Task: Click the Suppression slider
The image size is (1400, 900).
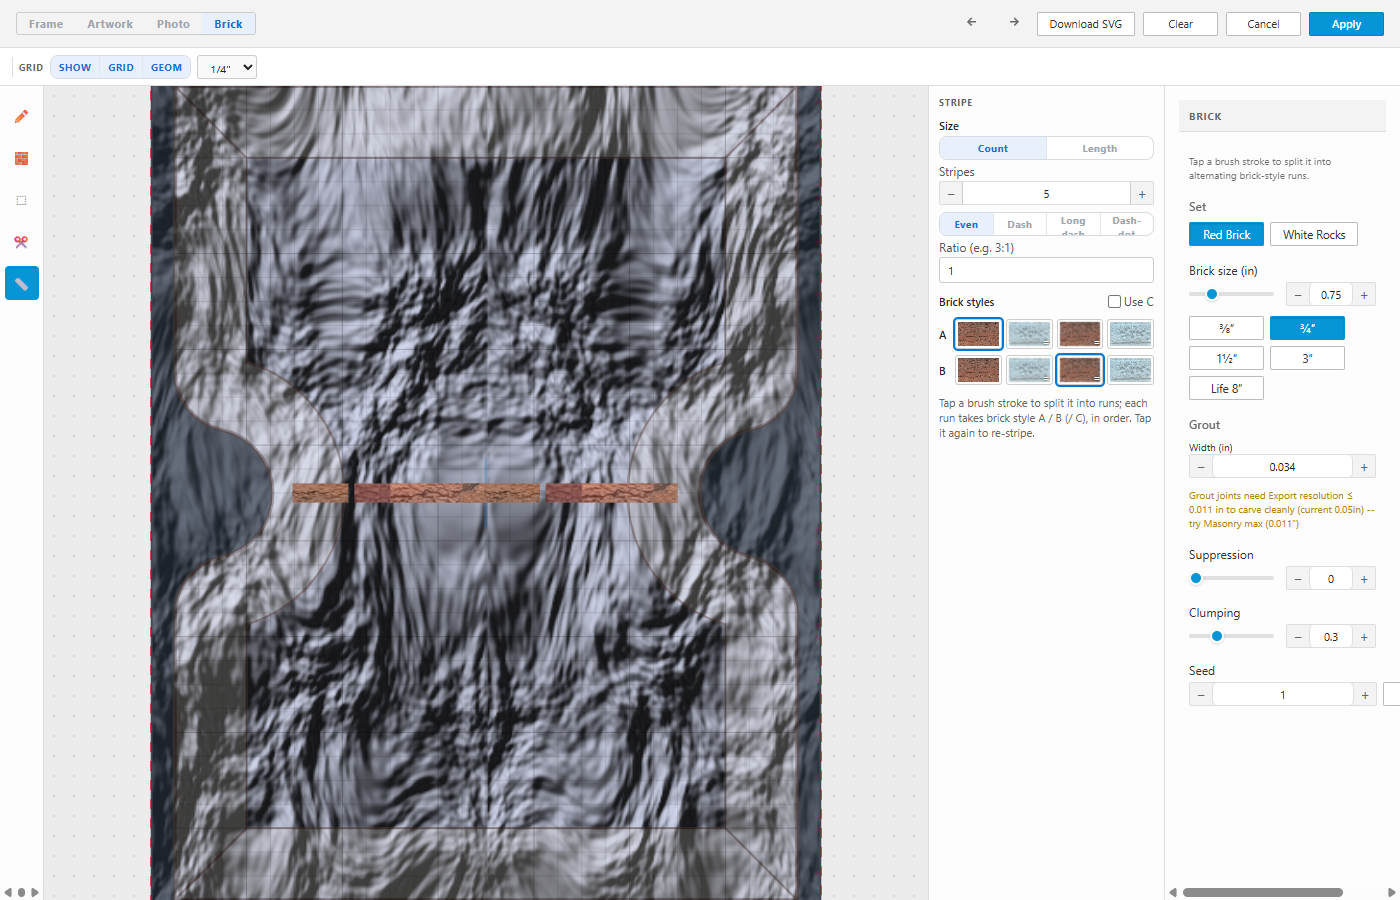Action: click(1231, 578)
